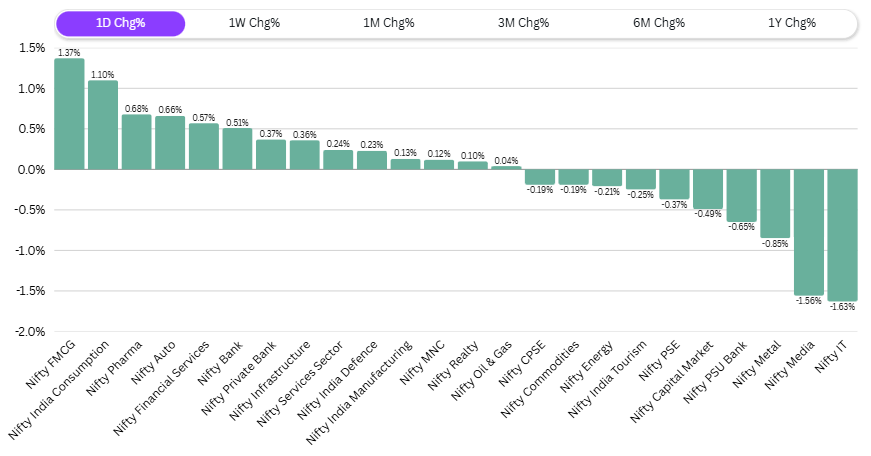
Task: Open the 1M Chg% tab
Action: click(388, 23)
